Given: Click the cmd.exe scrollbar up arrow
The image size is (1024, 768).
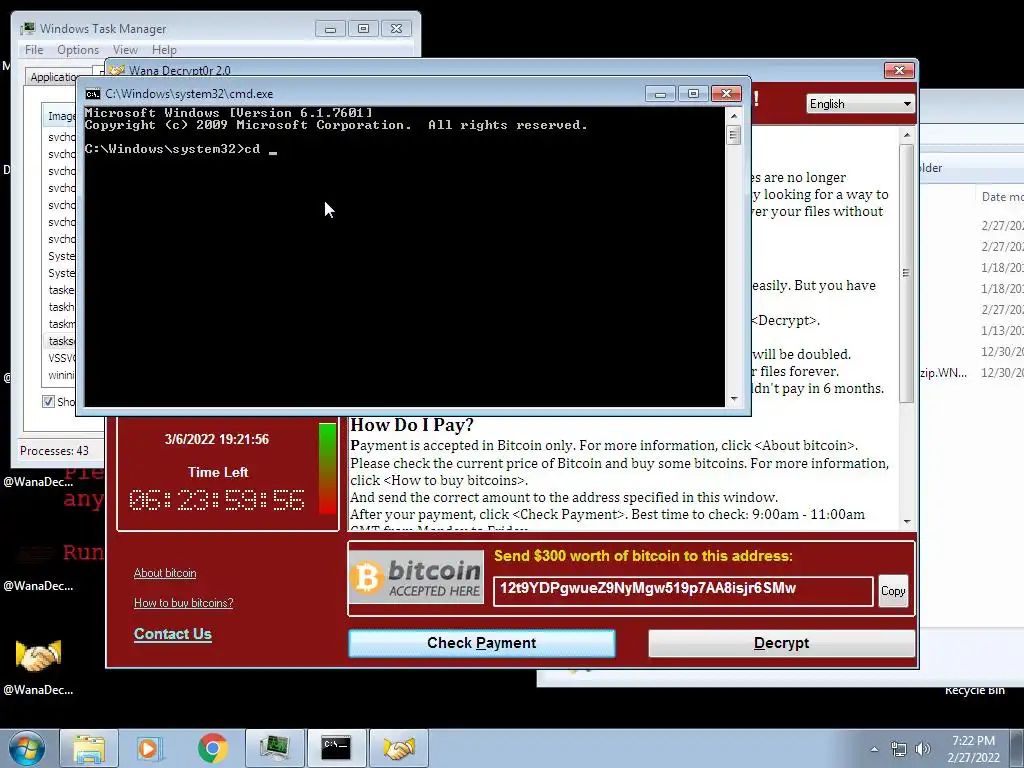Looking at the screenshot, I should (x=734, y=116).
